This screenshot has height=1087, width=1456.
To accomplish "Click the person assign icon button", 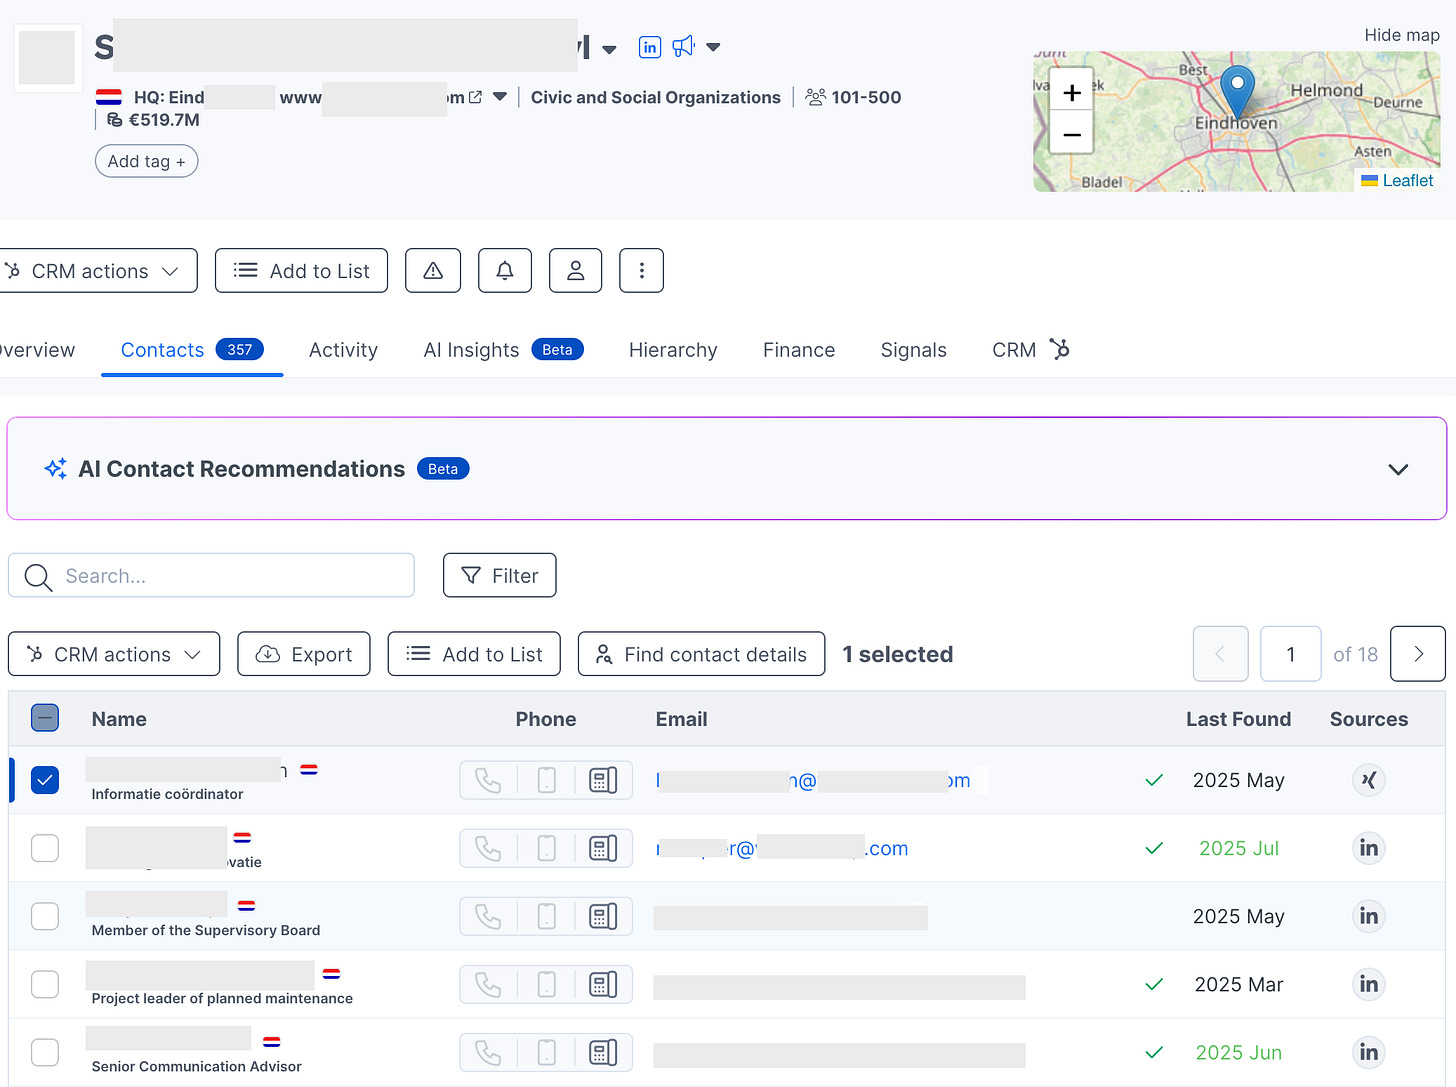I will 576,271.
